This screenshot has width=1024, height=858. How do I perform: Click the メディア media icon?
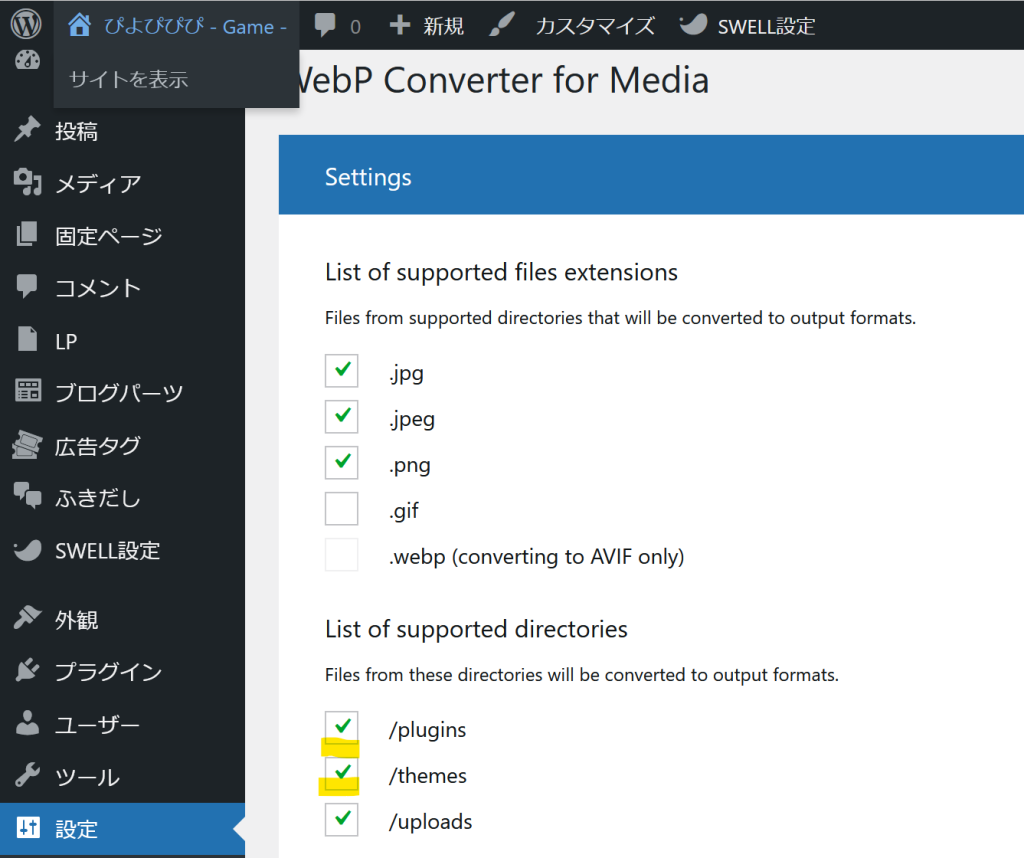point(27,183)
